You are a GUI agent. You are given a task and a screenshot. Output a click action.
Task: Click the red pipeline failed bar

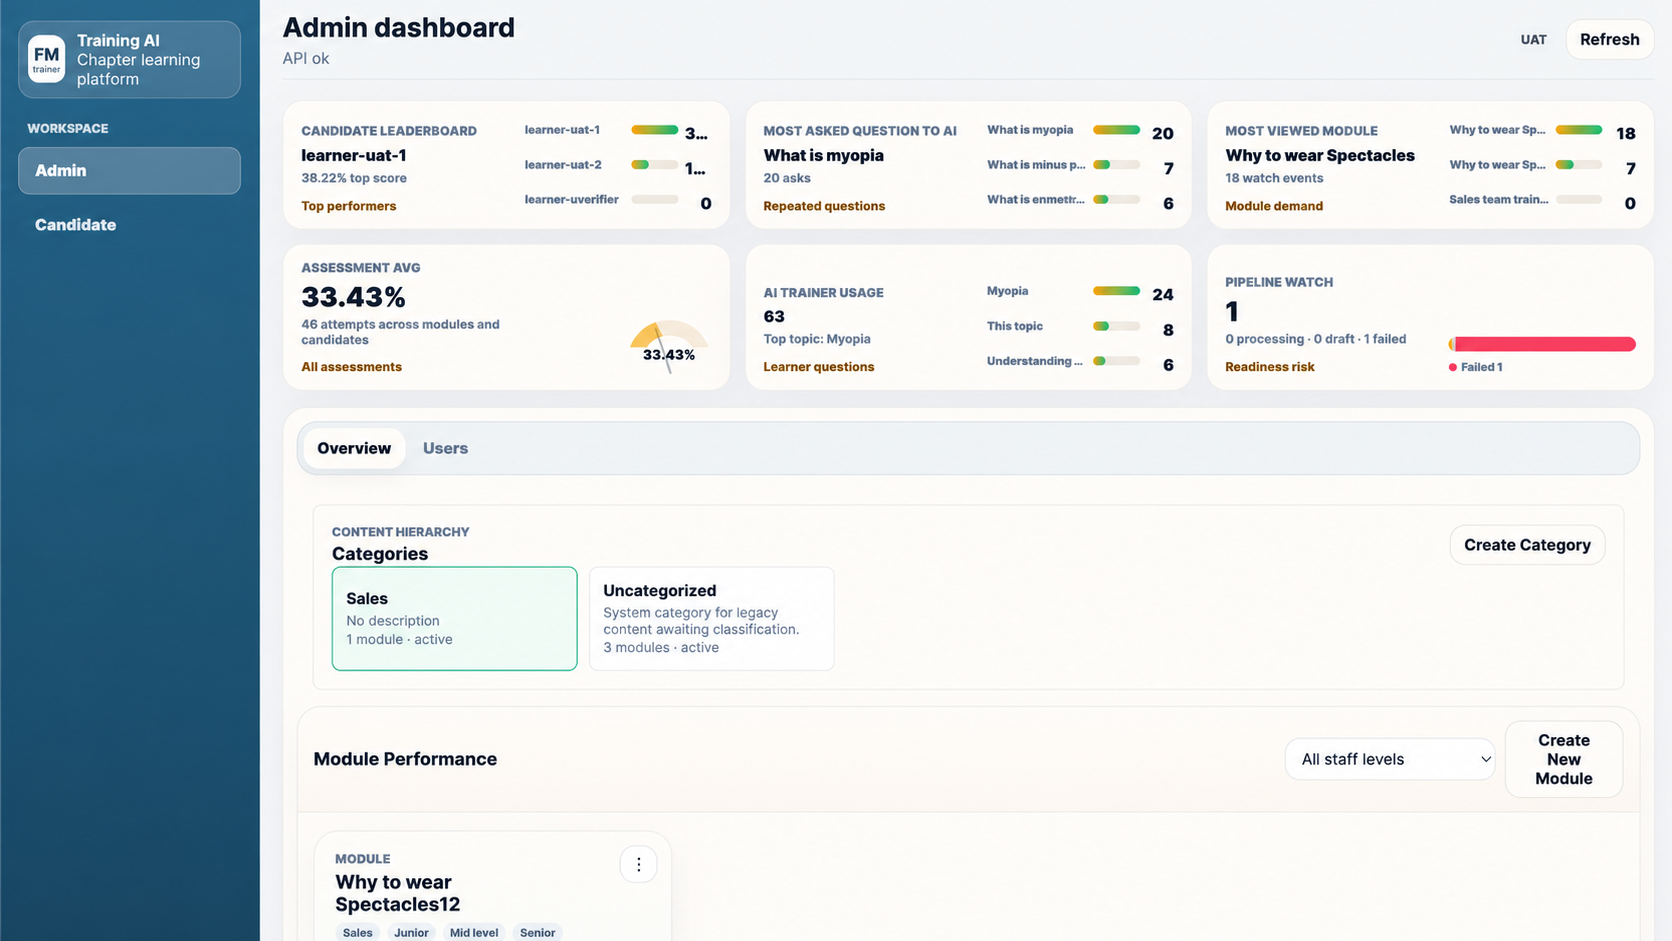coord(1542,344)
